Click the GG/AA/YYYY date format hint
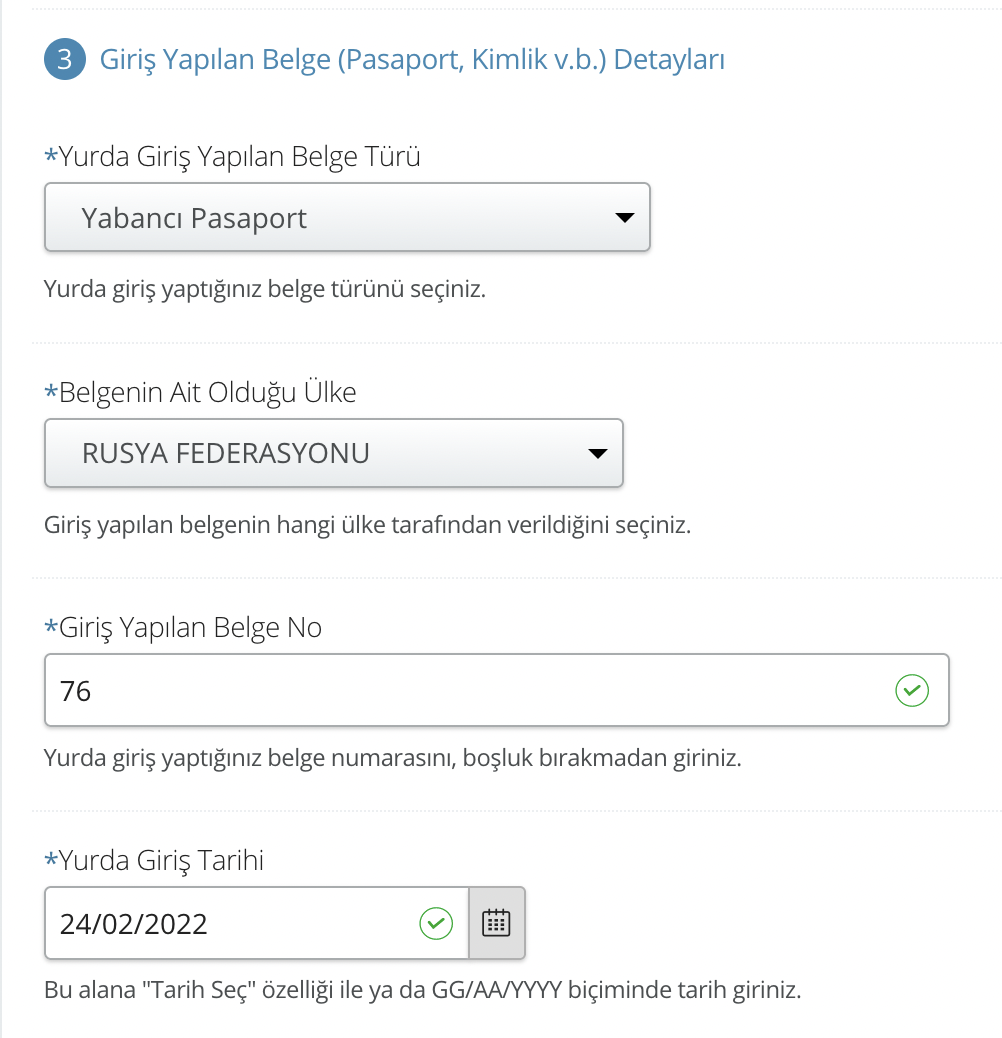 tap(423, 991)
